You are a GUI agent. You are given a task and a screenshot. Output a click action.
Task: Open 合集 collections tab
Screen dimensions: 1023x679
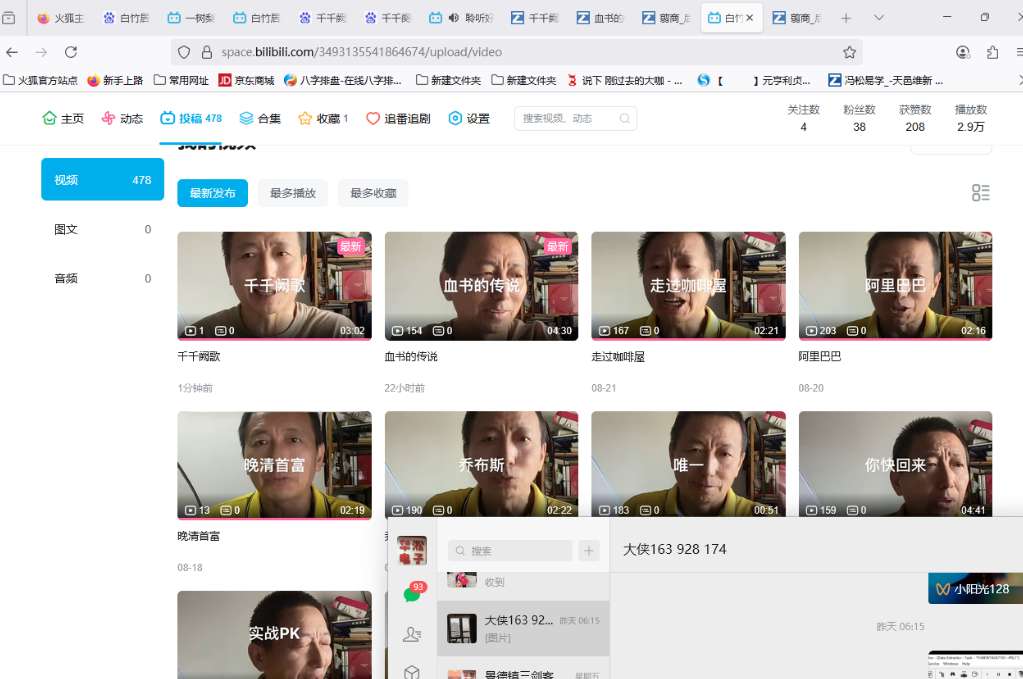coord(260,118)
